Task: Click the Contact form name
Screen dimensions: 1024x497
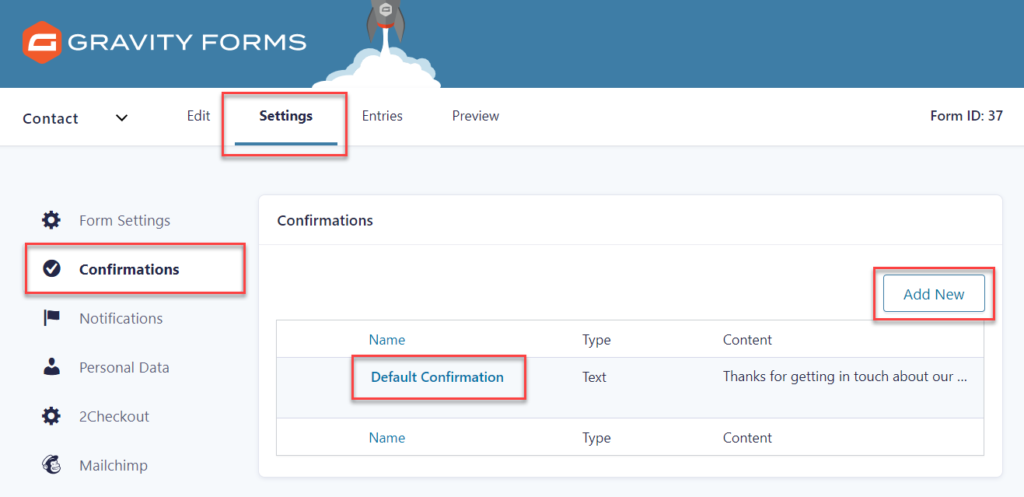Action: (x=50, y=118)
